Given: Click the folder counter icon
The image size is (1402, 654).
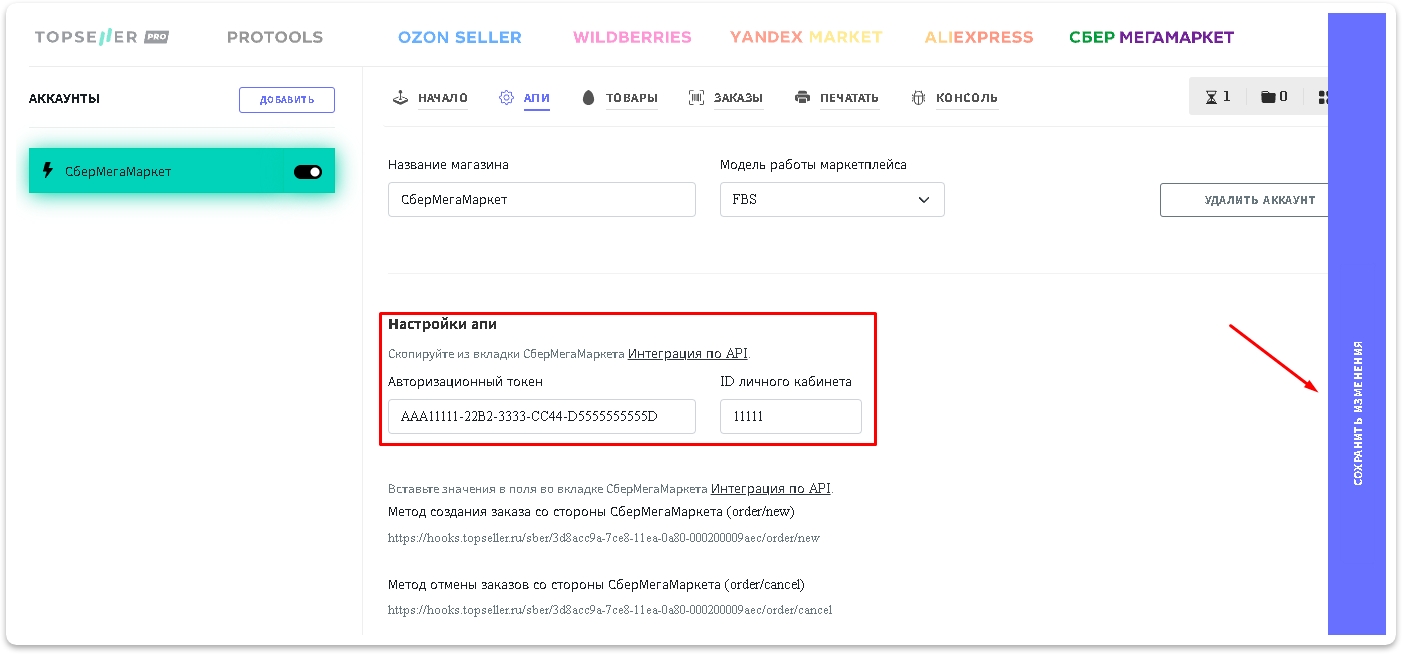Looking at the screenshot, I should click(1268, 97).
